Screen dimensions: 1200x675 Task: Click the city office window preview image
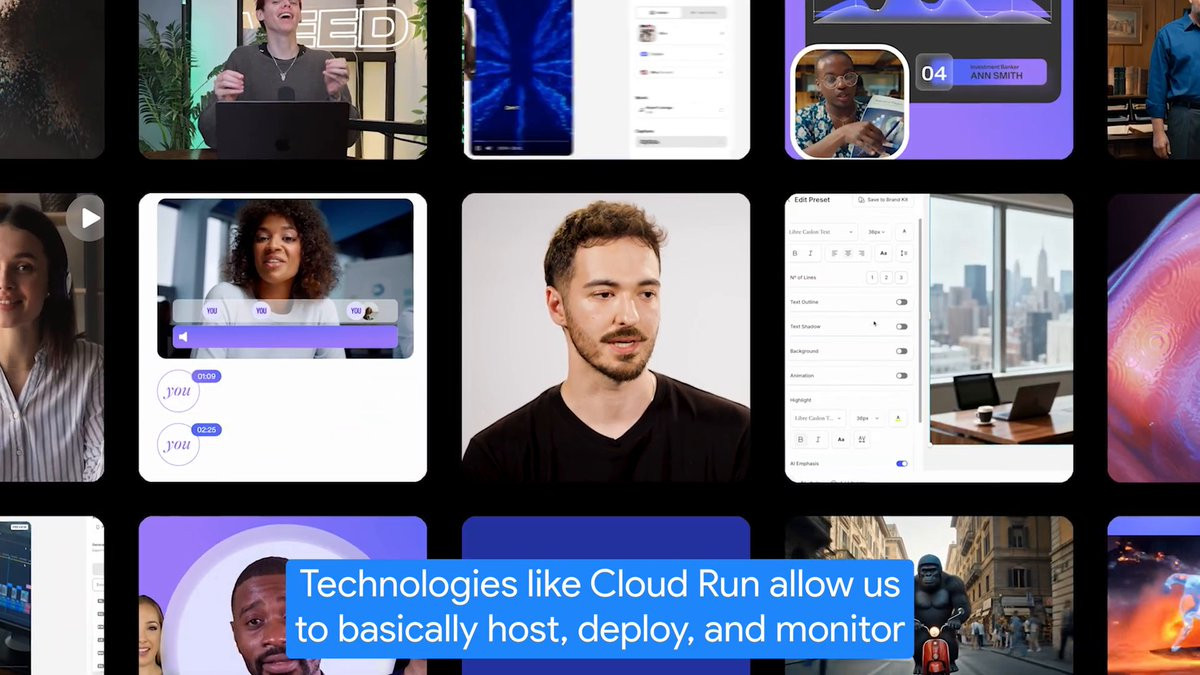[x=1001, y=320]
